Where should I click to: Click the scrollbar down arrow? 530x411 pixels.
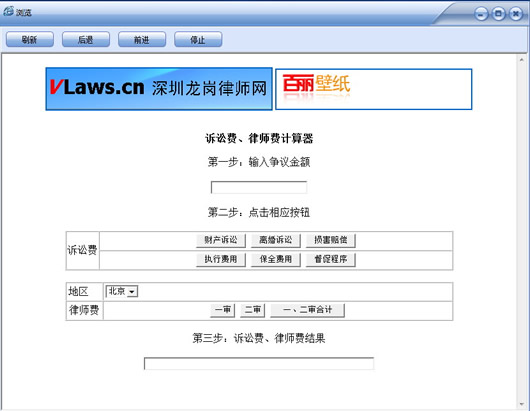pos(522,404)
